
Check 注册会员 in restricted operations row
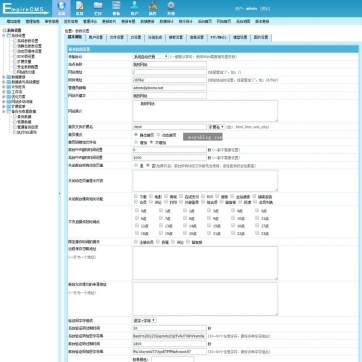click(136, 241)
